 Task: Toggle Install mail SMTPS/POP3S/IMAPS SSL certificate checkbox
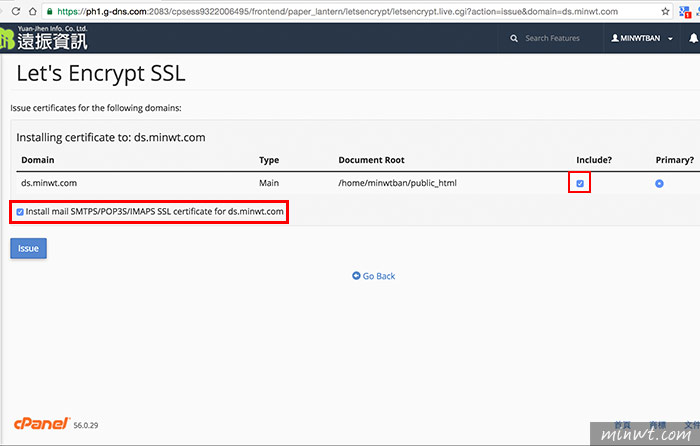(20, 212)
